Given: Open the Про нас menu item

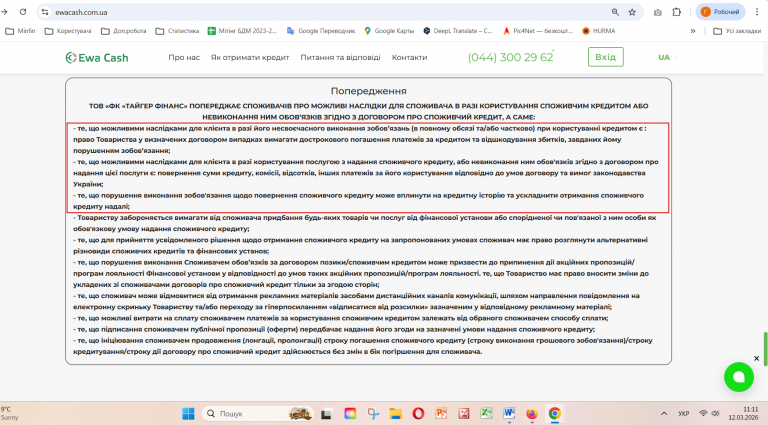Looking at the screenshot, I should [x=184, y=57].
